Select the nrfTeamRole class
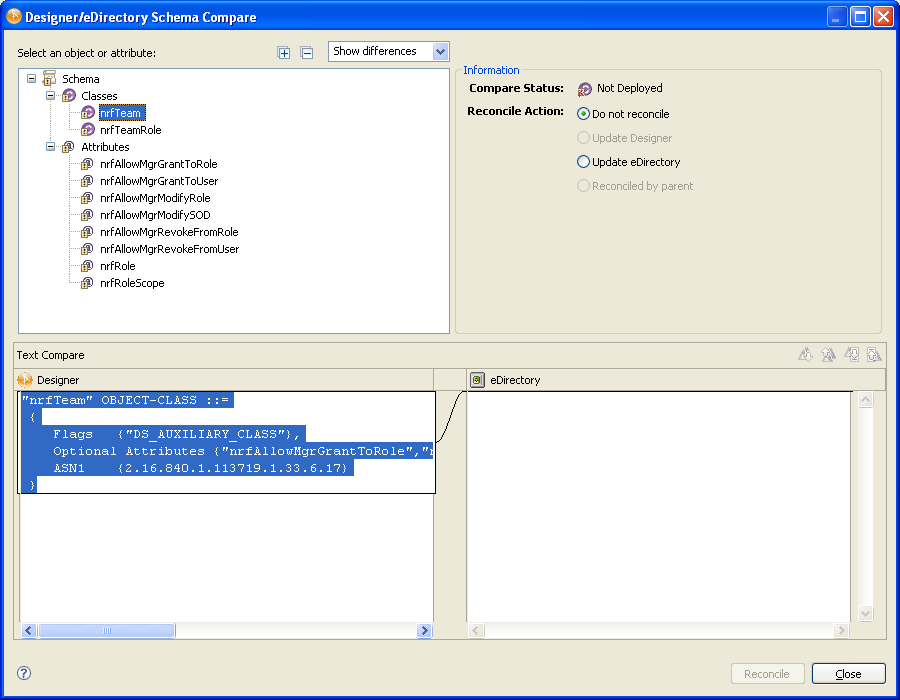Viewport: 900px width, 700px height. pyautogui.click(x=130, y=130)
